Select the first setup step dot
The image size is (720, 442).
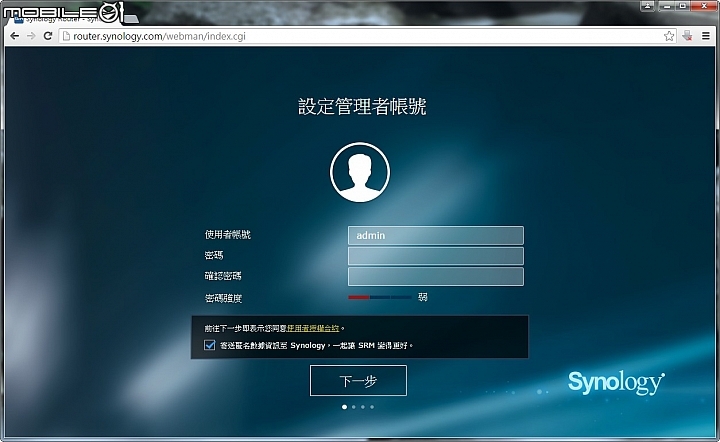[344, 407]
